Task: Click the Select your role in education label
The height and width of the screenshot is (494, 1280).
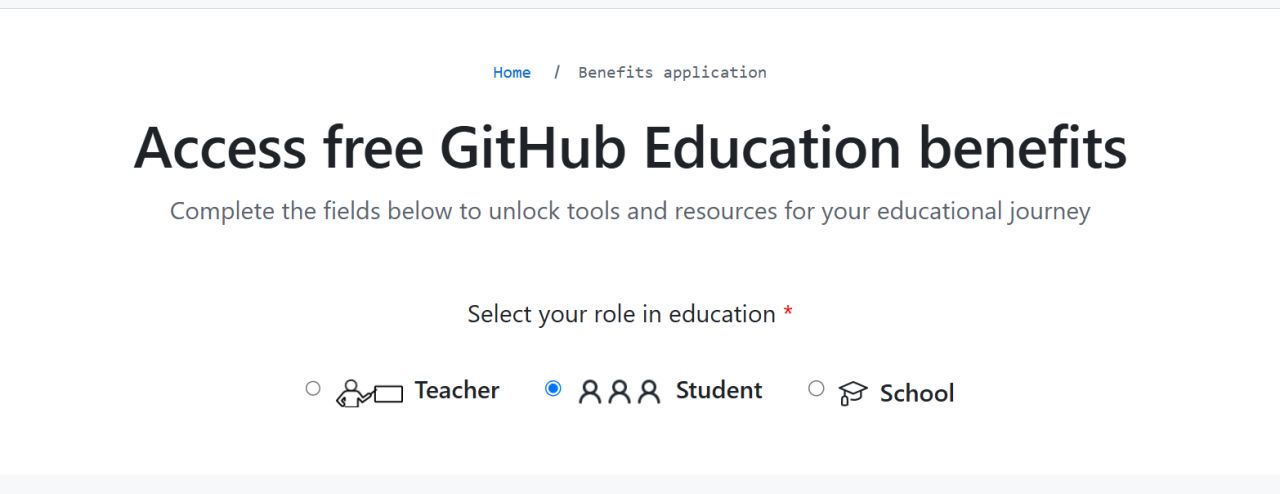Action: point(621,314)
